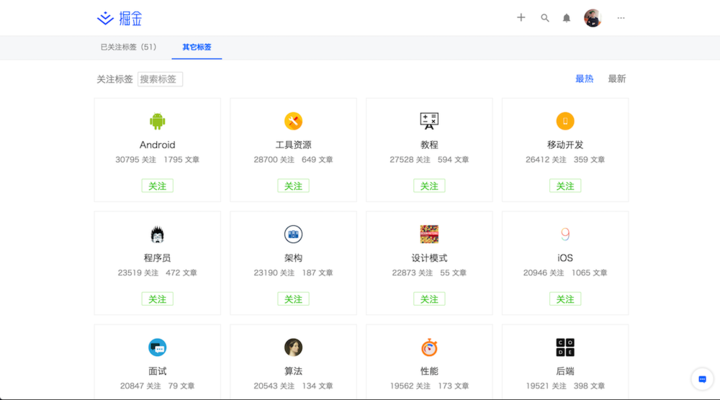Click the 性能 stopwatch icon
This screenshot has height=400, width=720.
click(x=429, y=348)
